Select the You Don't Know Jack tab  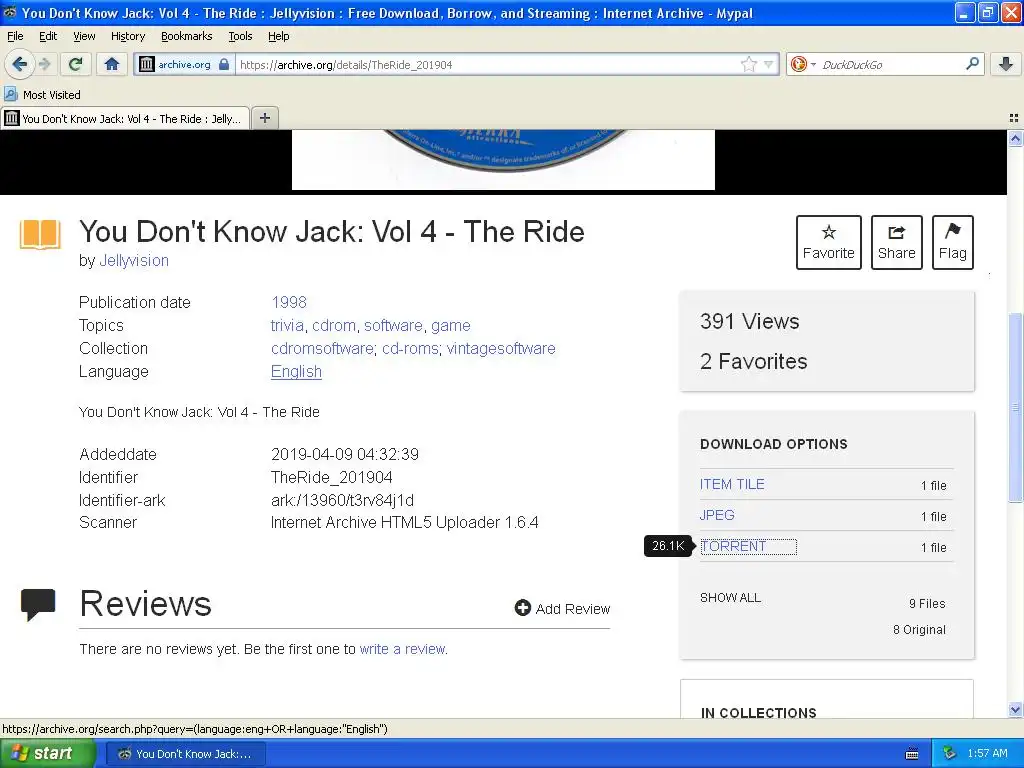pyautogui.click(x=125, y=118)
